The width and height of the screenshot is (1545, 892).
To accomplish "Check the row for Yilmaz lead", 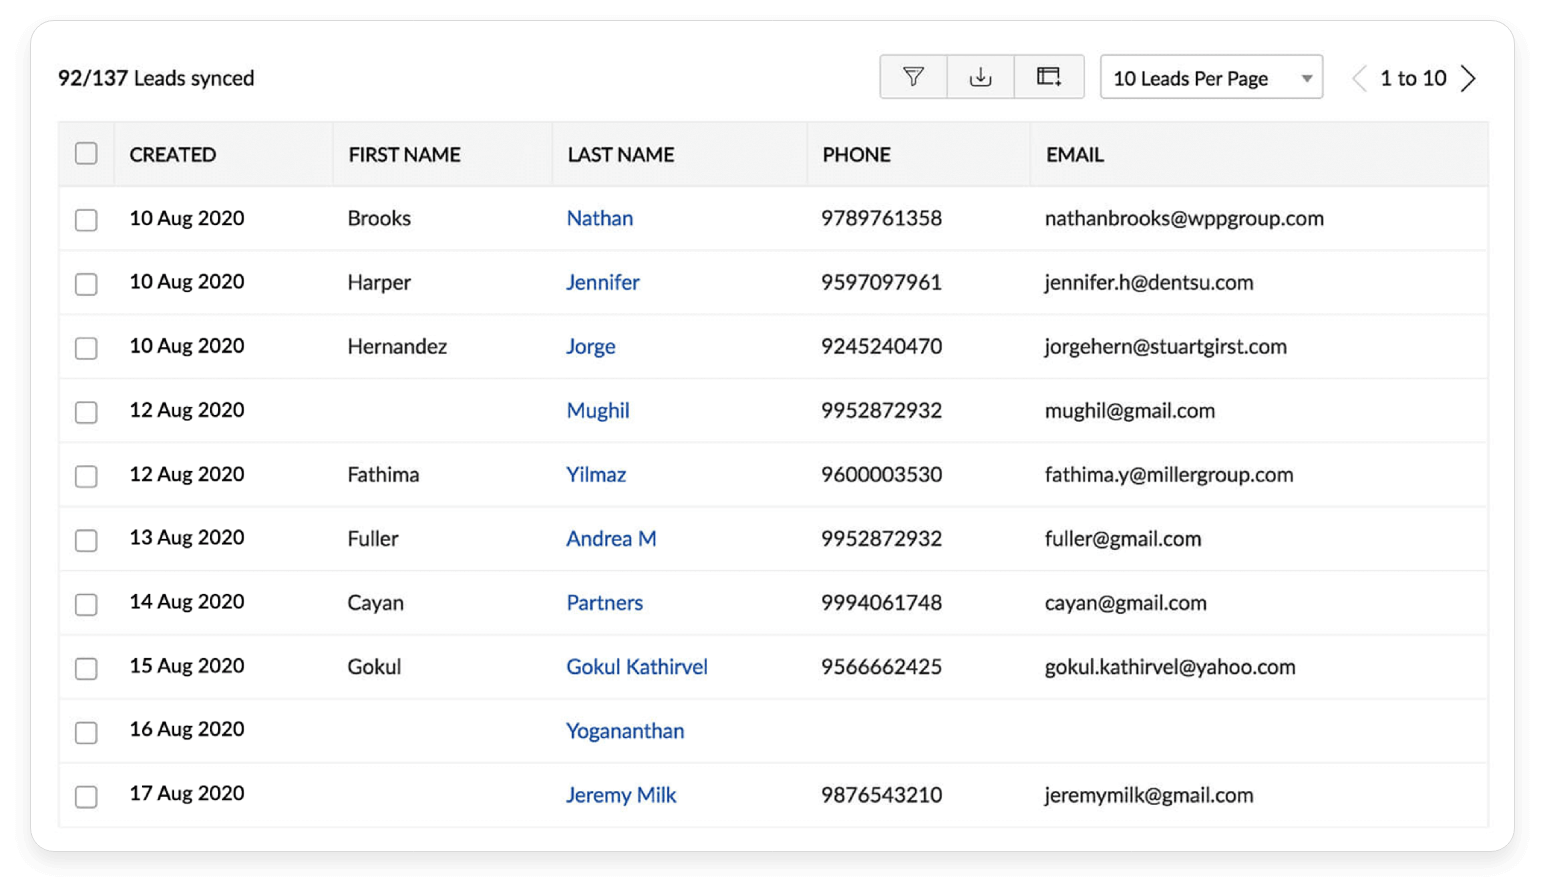I will (86, 476).
